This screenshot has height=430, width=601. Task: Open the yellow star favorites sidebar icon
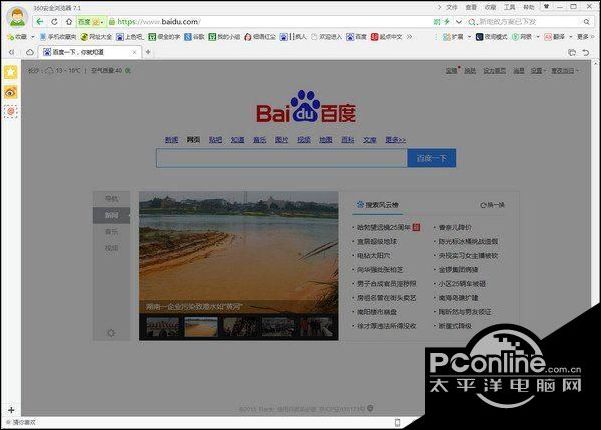click(11, 72)
